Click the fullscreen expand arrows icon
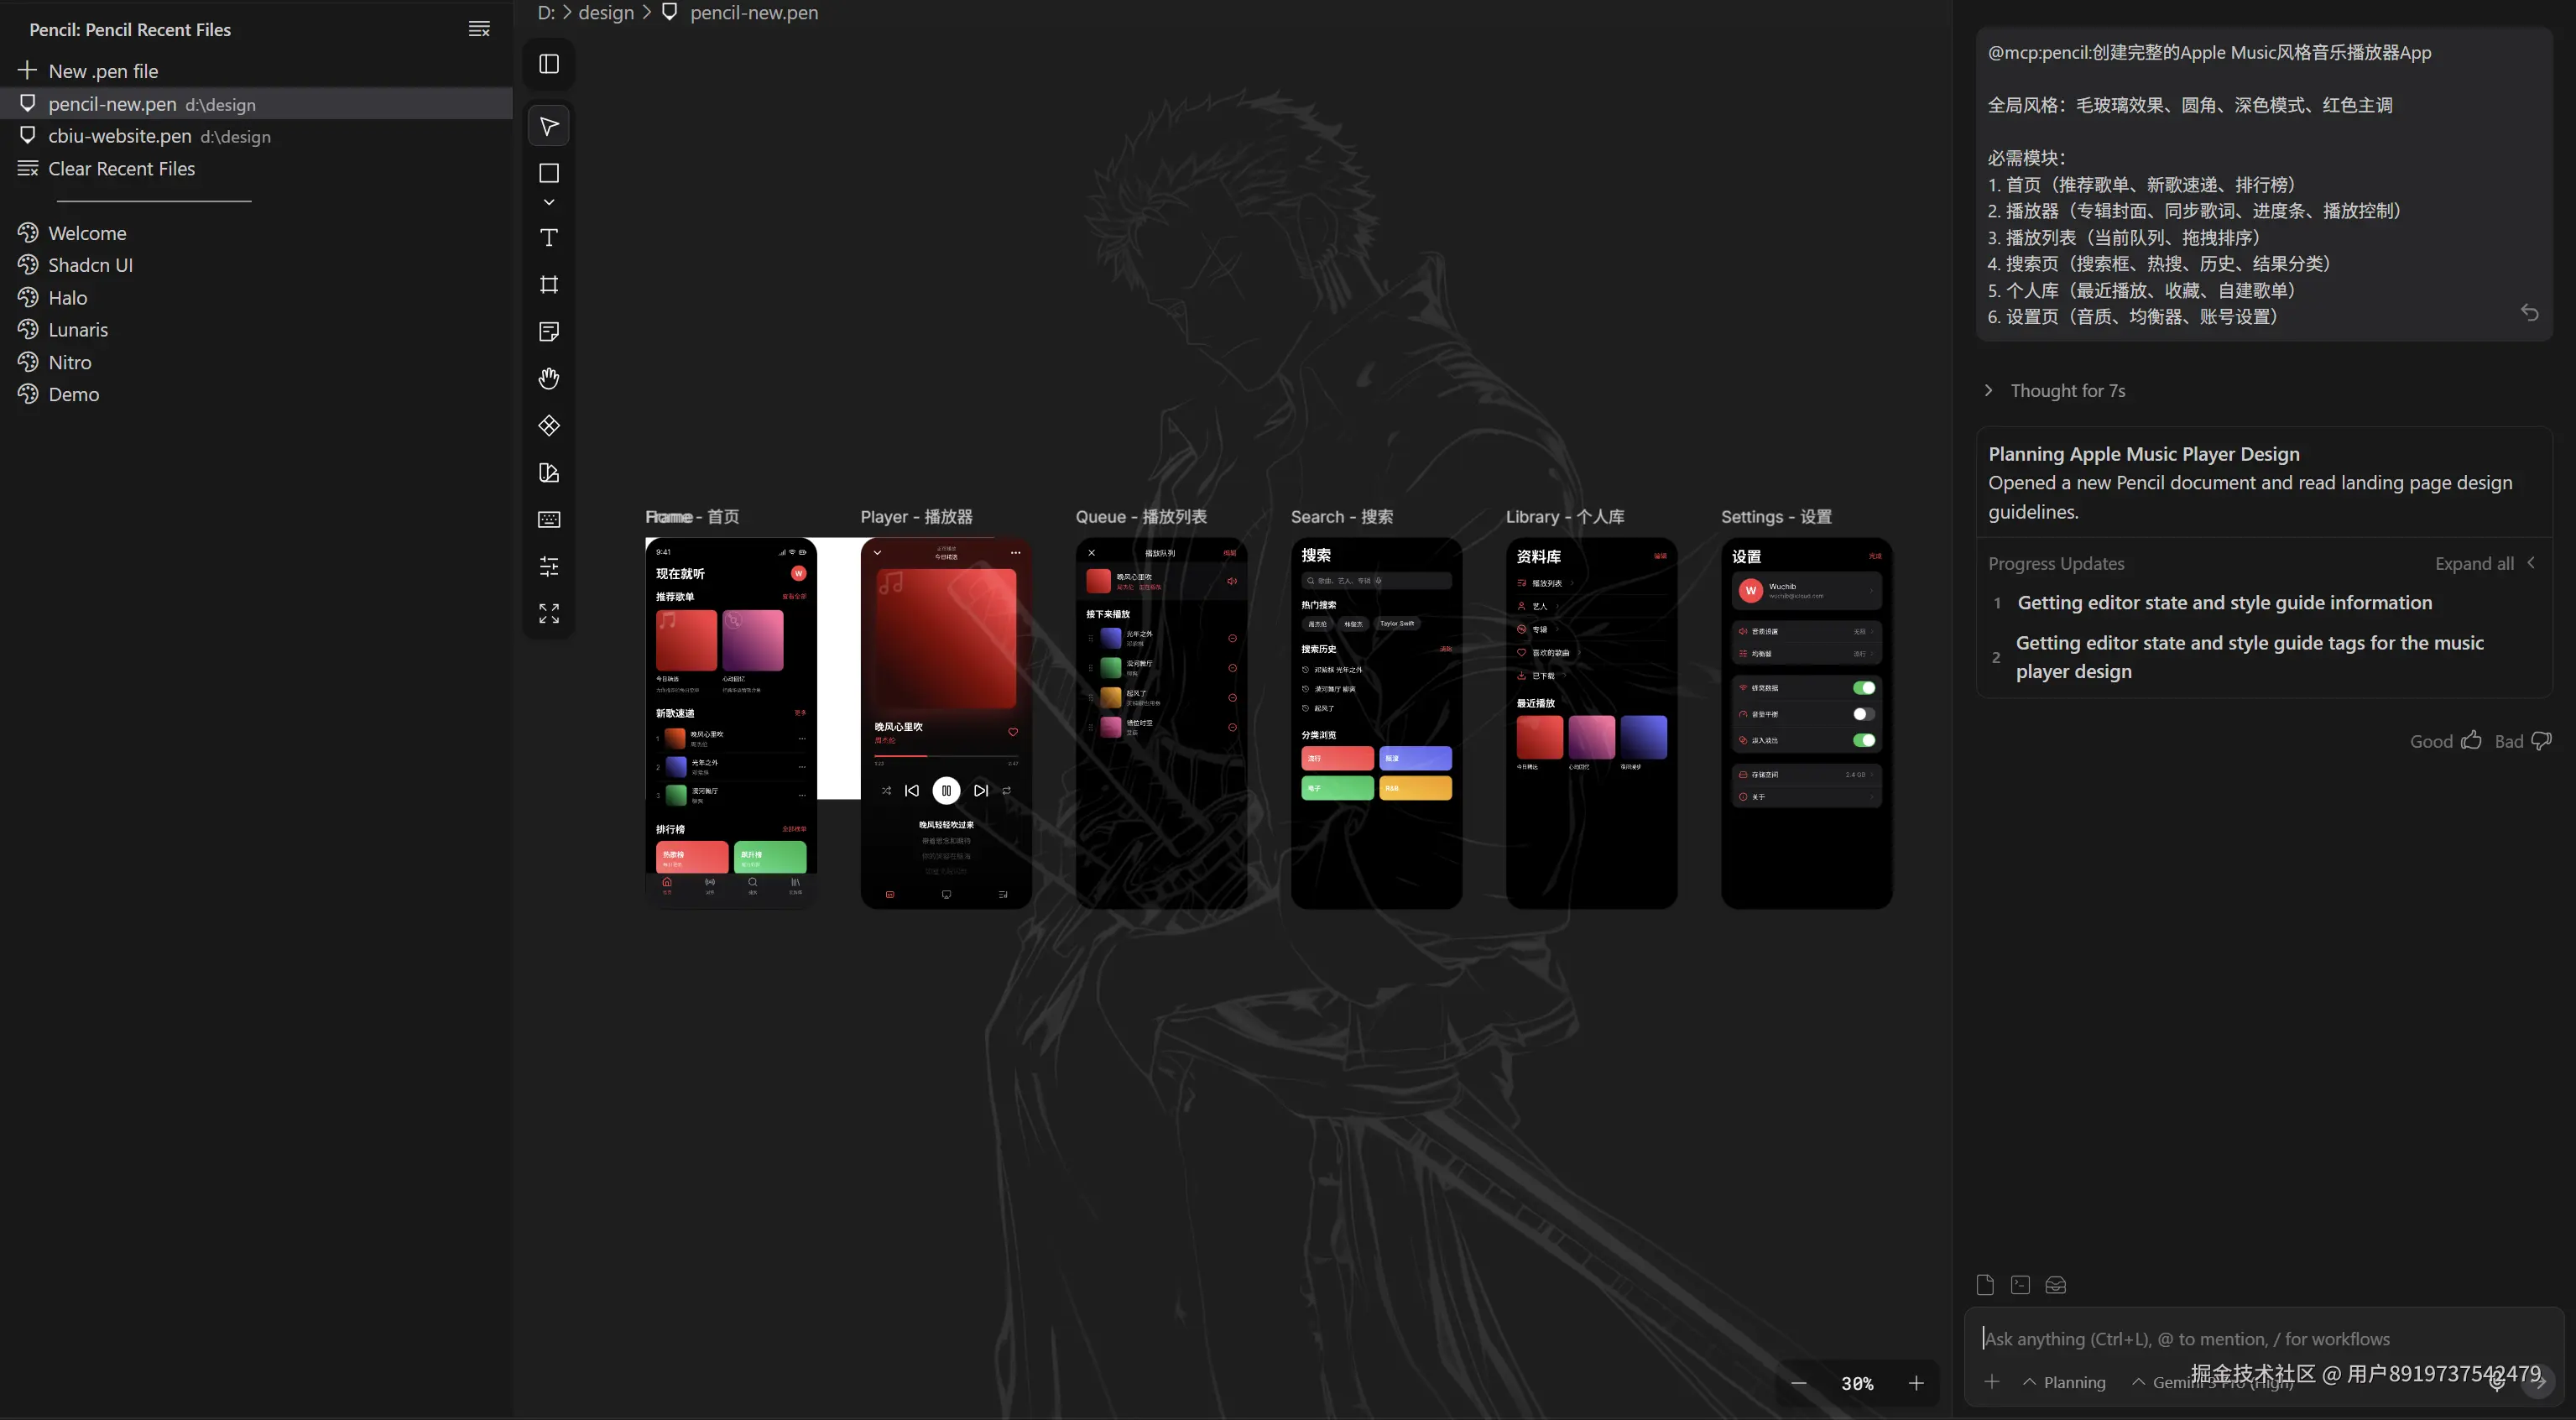The image size is (2576, 1420). (549, 613)
